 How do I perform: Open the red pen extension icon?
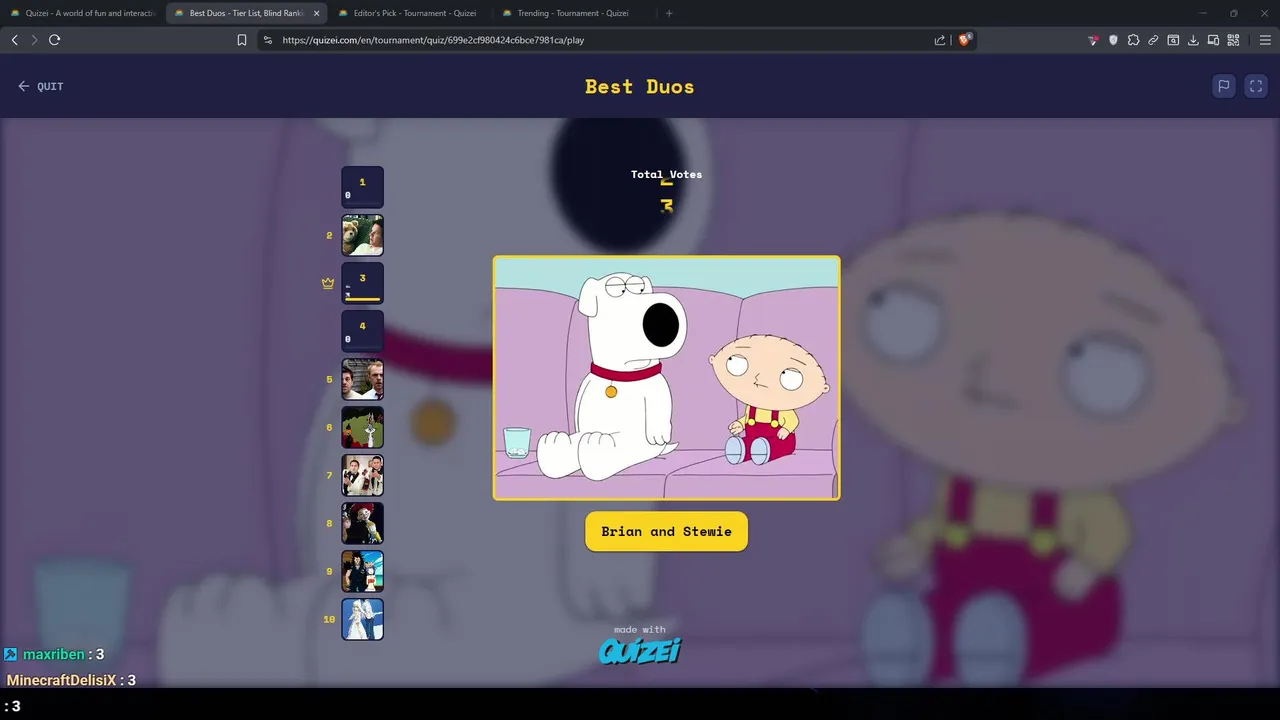tap(1093, 40)
